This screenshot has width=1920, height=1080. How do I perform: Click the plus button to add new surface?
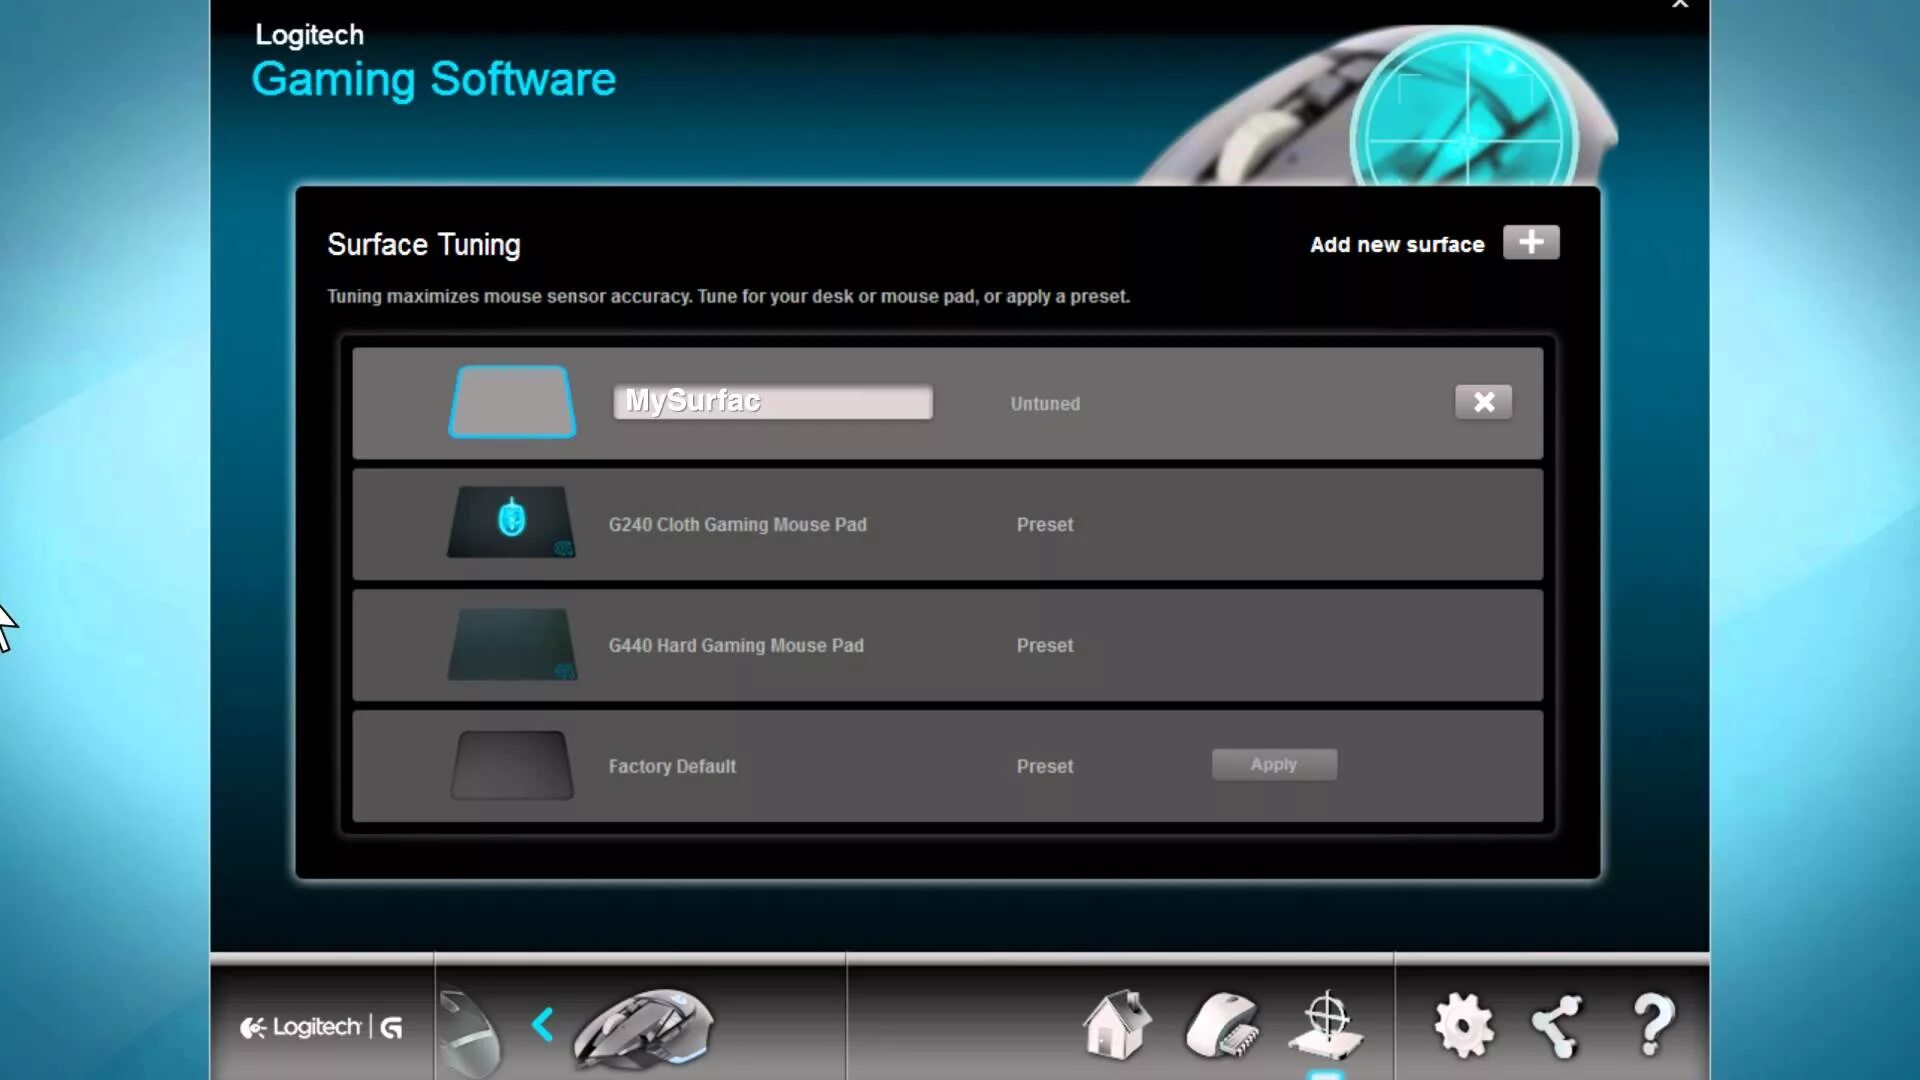pyautogui.click(x=1530, y=243)
